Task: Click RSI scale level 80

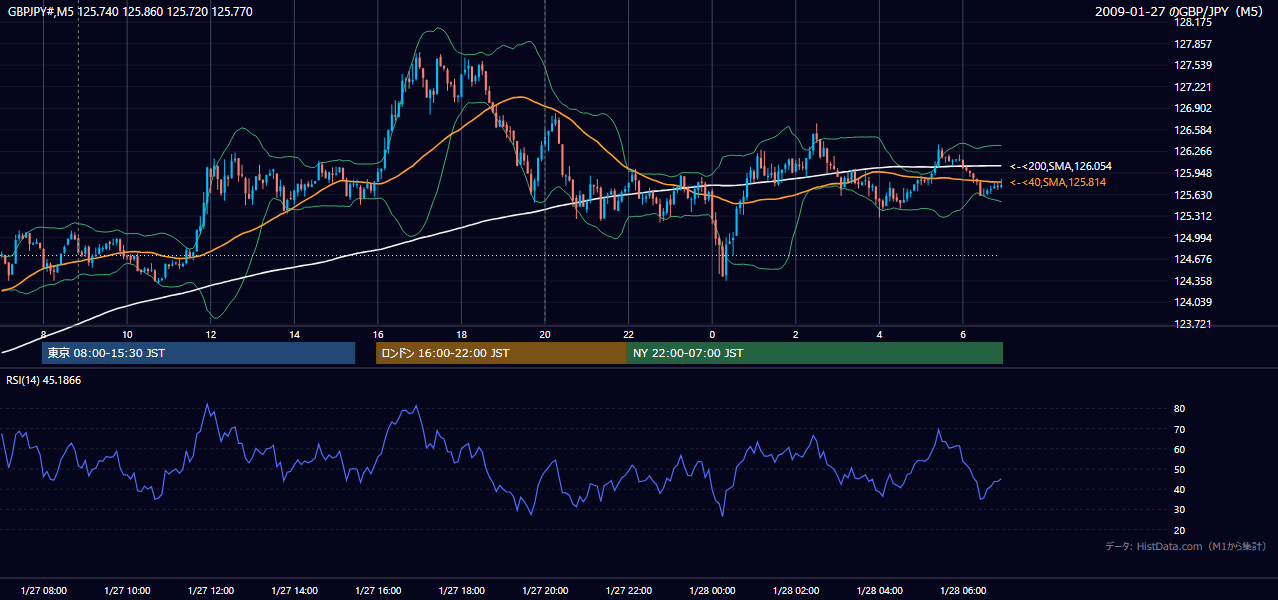Action: pyautogui.click(x=1179, y=409)
